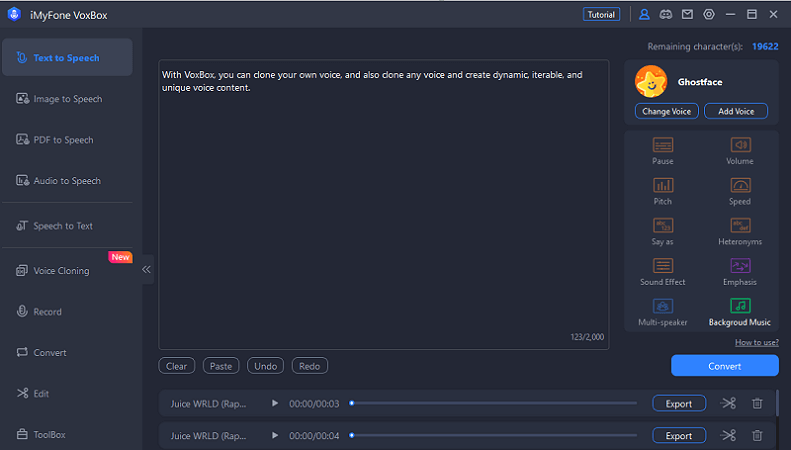Export the 00:03 audio clip

point(679,404)
